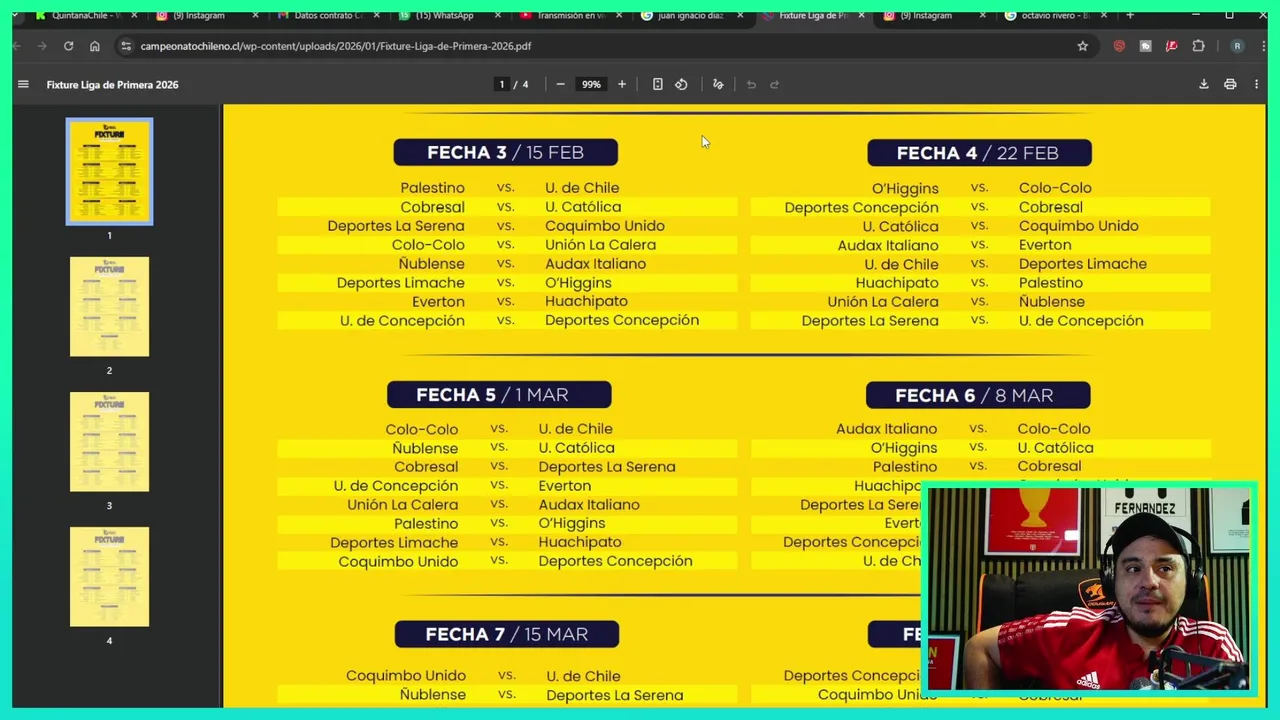Click Coquimbo Unido in Fecha 7
The height and width of the screenshot is (720, 1280).
(x=406, y=675)
